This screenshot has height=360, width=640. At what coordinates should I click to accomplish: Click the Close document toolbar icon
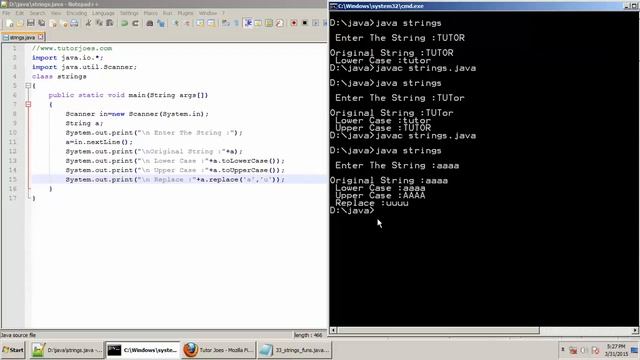[53, 23]
